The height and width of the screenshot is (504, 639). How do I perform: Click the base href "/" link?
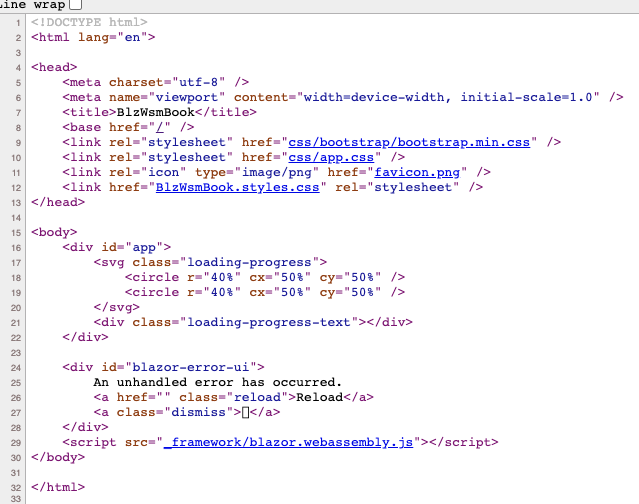tap(160, 127)
